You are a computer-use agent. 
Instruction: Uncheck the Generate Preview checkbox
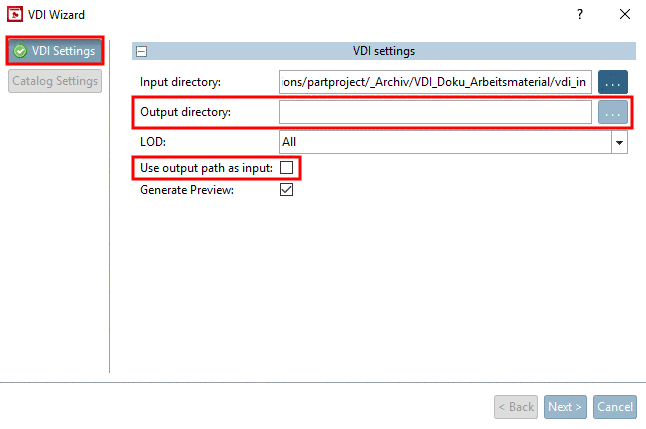286,190
